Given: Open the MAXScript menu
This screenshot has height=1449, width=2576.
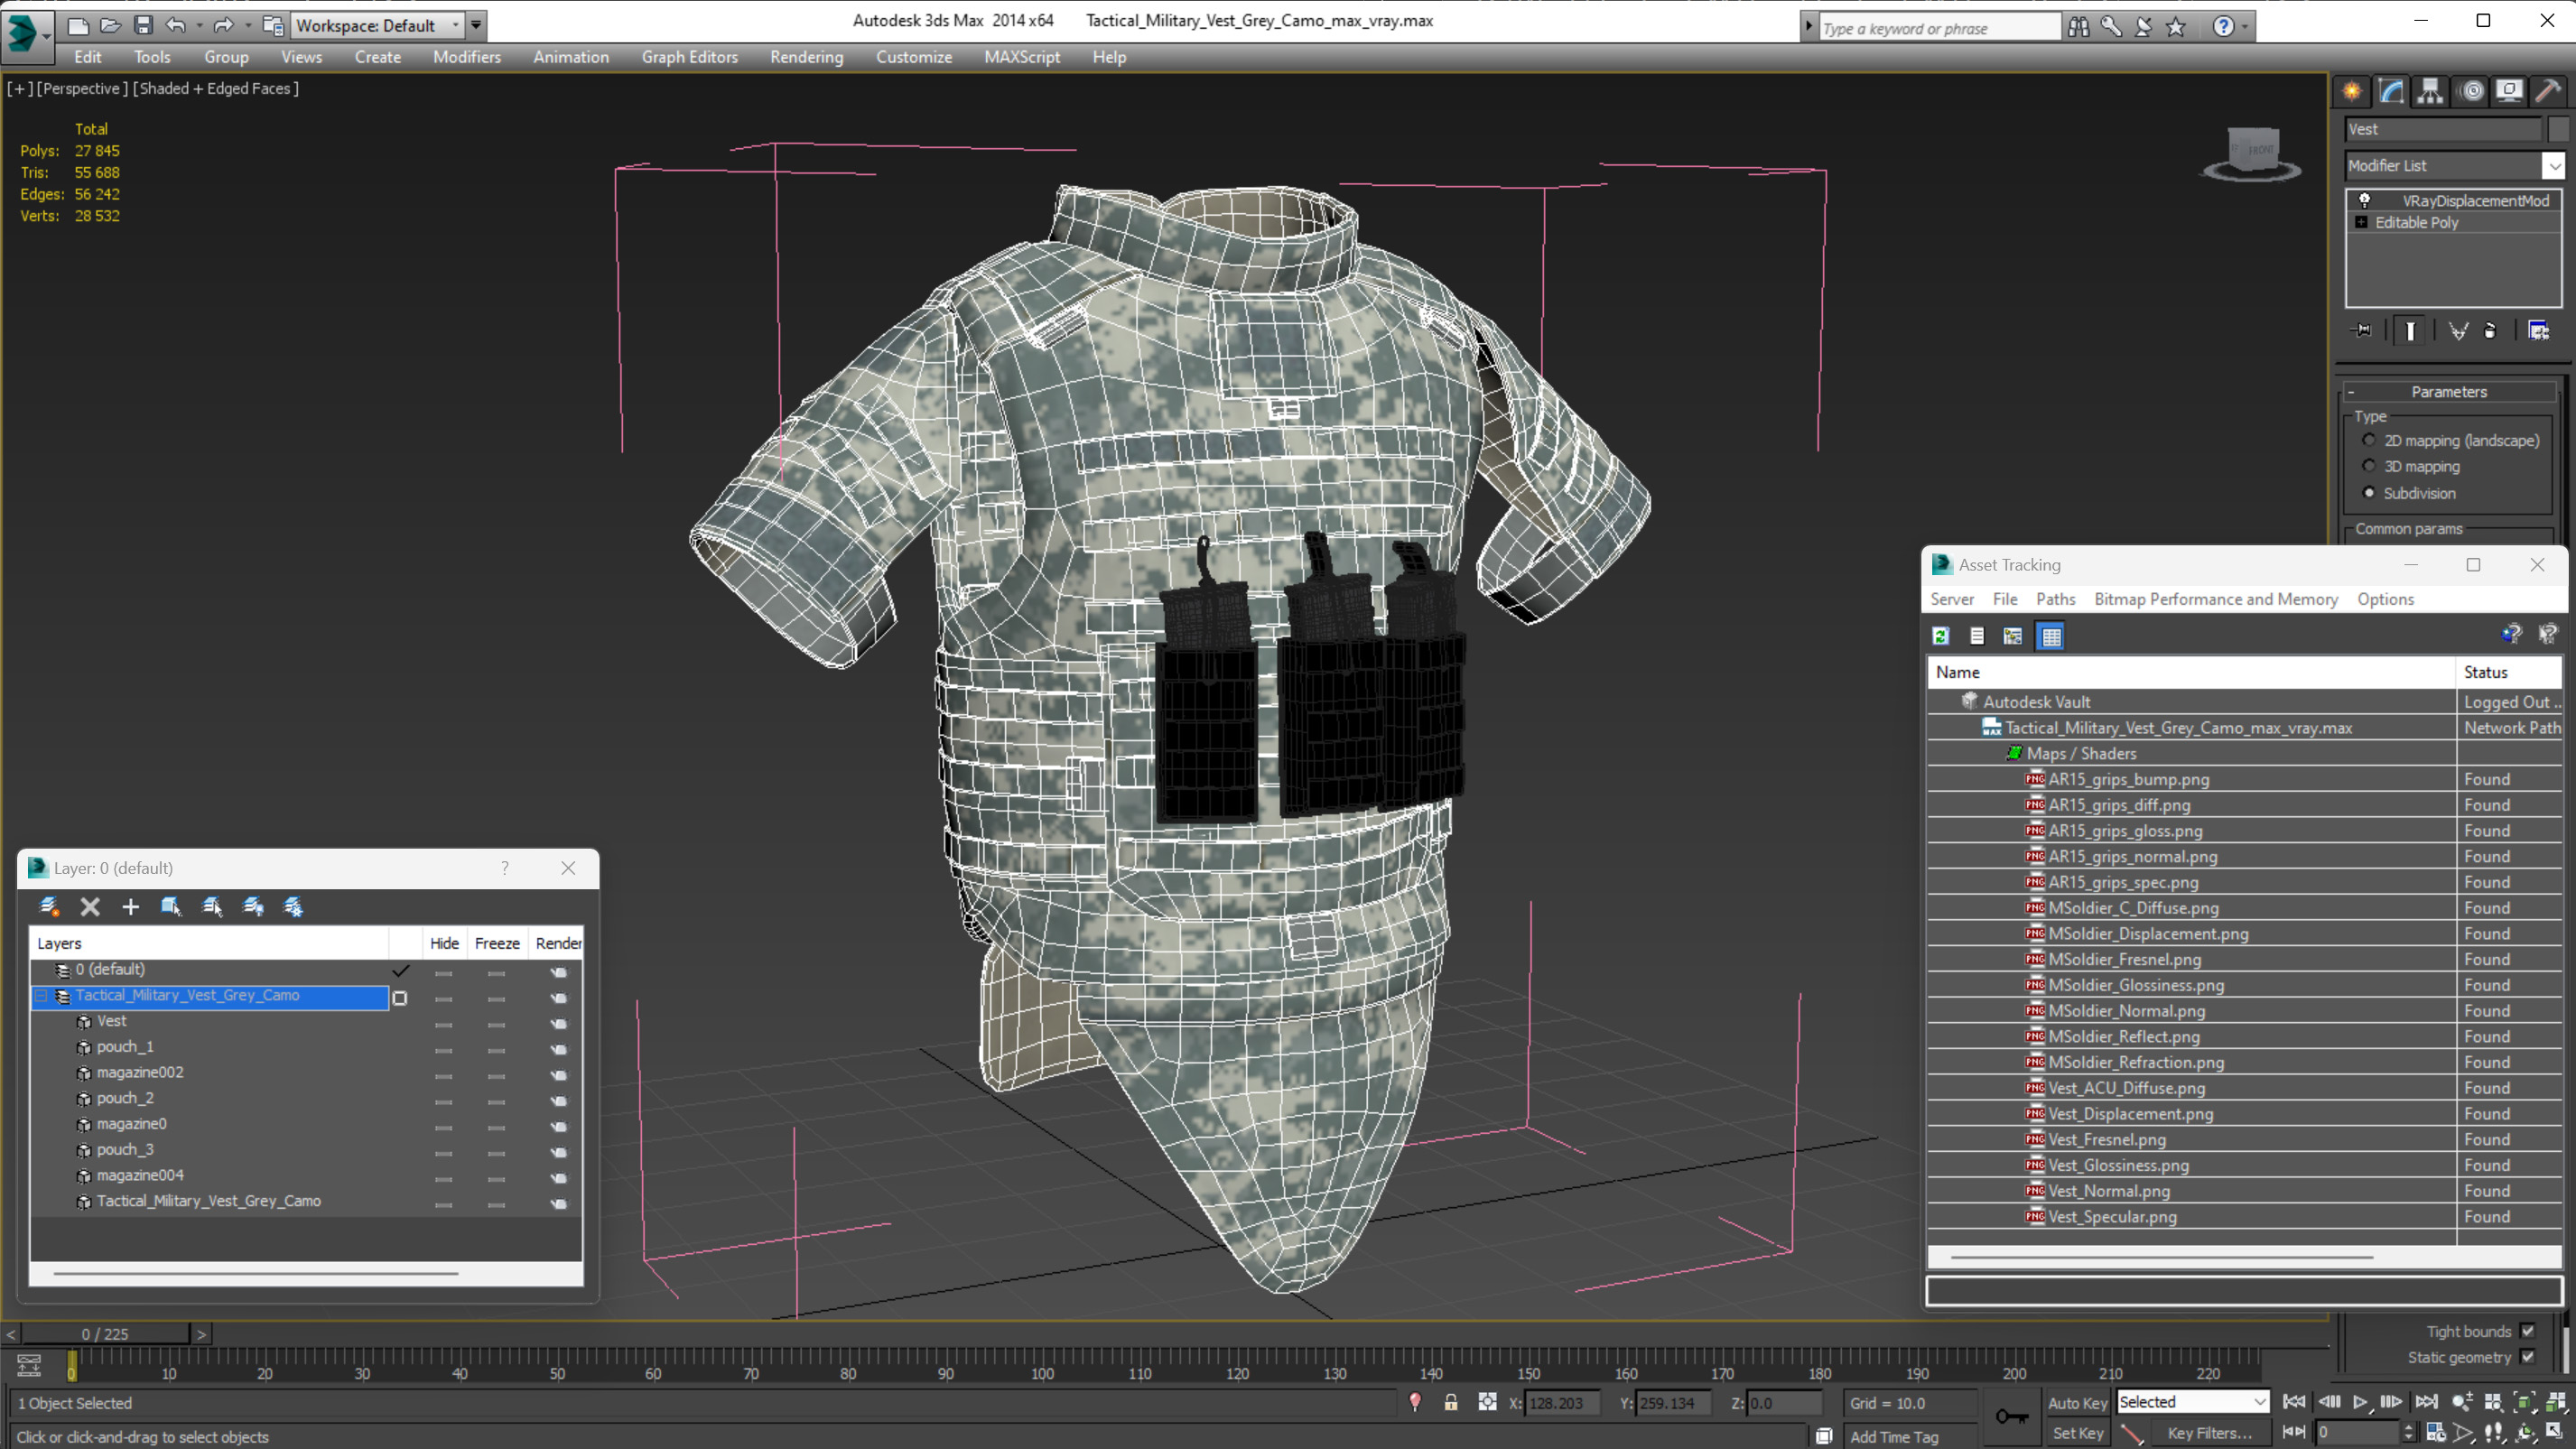Looking at the screenshot, I should [1022, 57].
